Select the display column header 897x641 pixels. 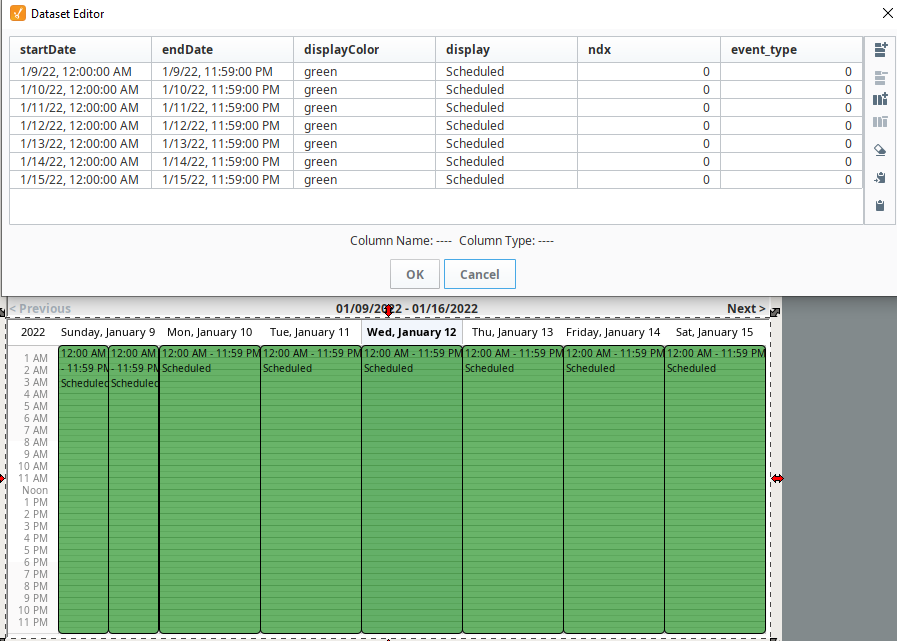coord(506,50)
